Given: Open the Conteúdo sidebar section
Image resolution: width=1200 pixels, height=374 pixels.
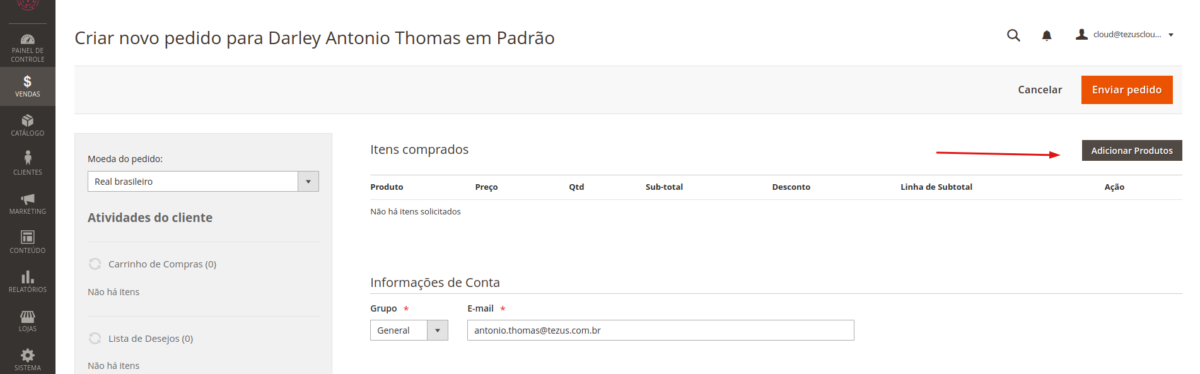Looking at the screenshot, I should click(x=27, y=242).
